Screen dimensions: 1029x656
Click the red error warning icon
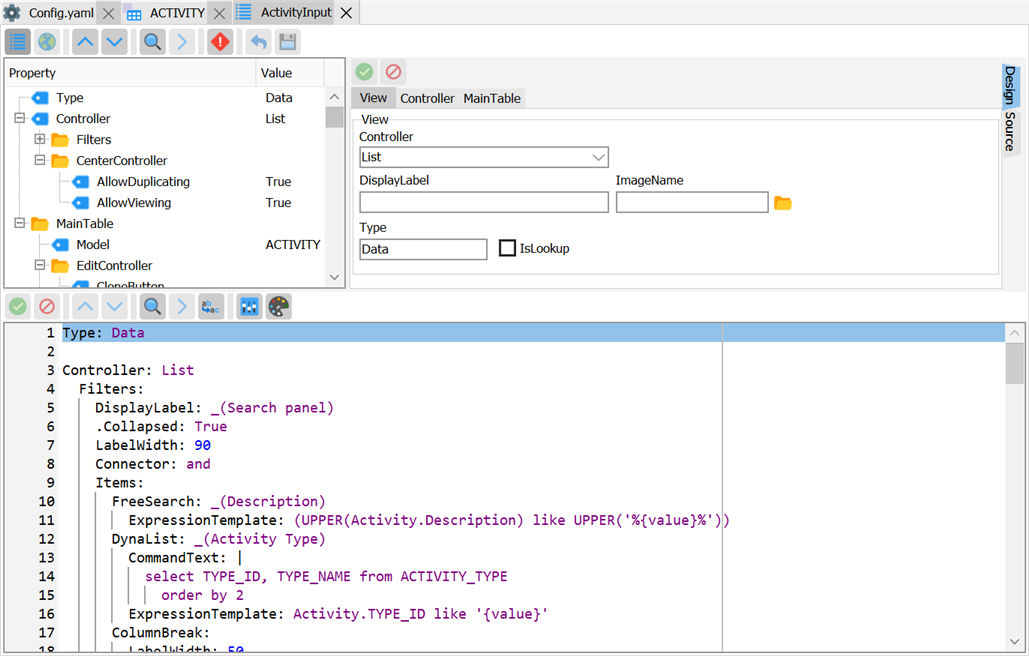tap(220, 42)
